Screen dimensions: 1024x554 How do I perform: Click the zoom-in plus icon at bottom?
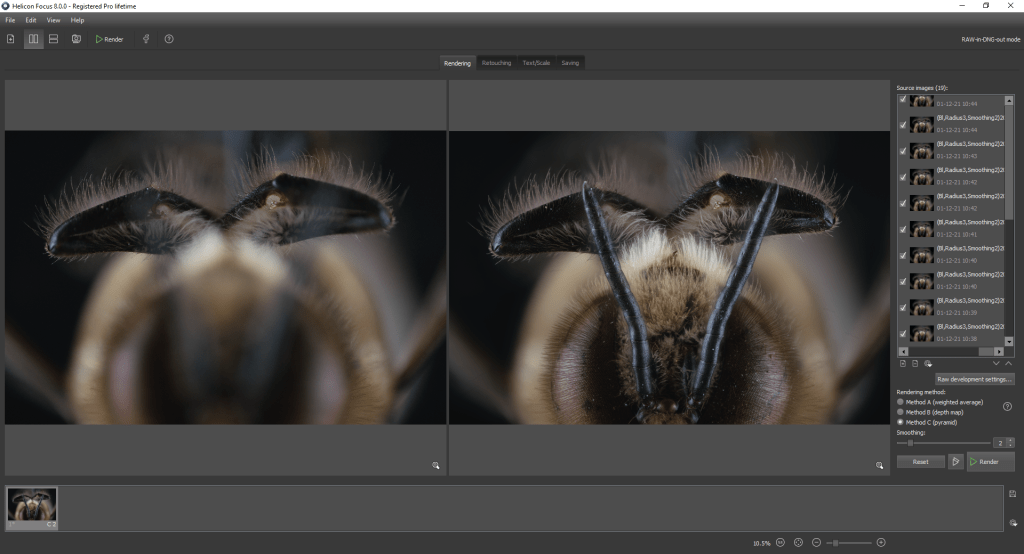881,542
